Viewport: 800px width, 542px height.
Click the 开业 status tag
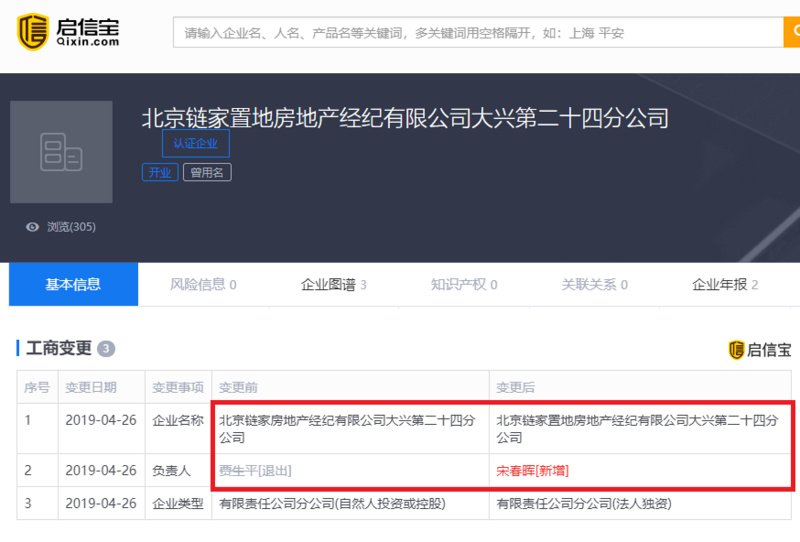coord(160,173)
